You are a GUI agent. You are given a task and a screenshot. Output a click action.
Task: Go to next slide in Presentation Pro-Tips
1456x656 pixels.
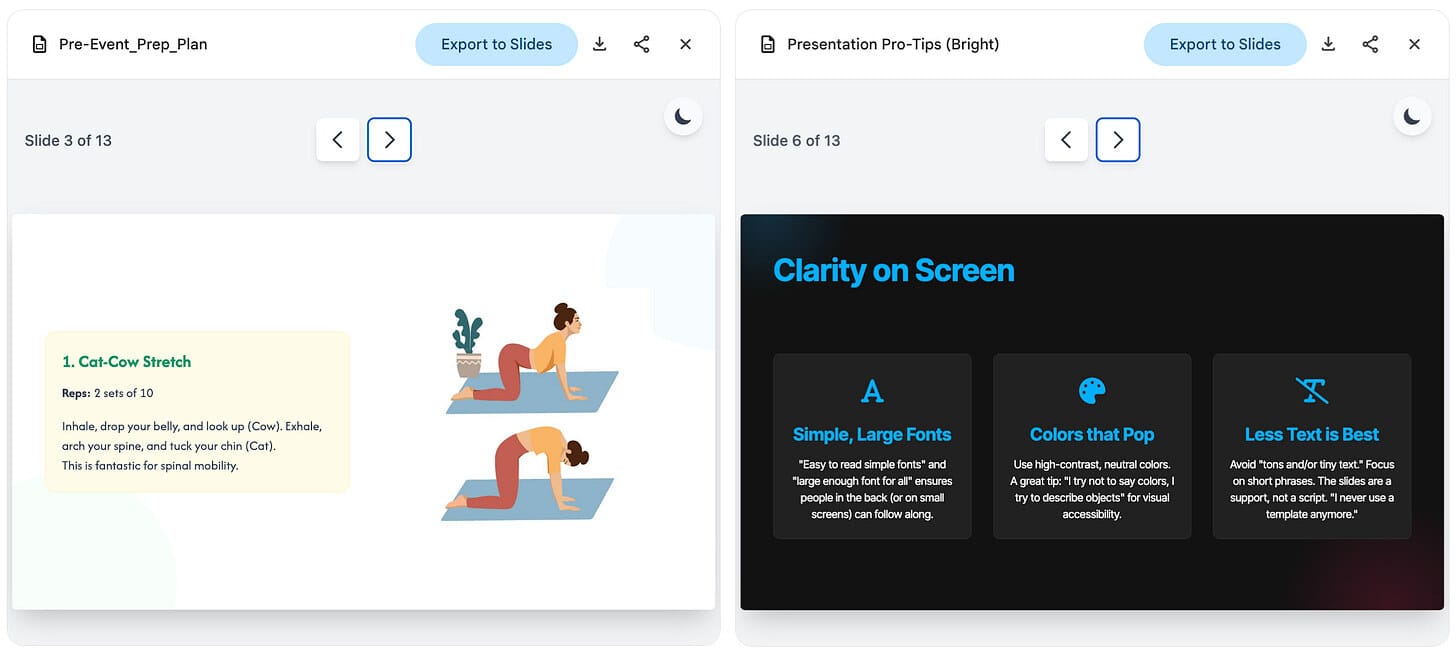click(x=1118, y=140)
